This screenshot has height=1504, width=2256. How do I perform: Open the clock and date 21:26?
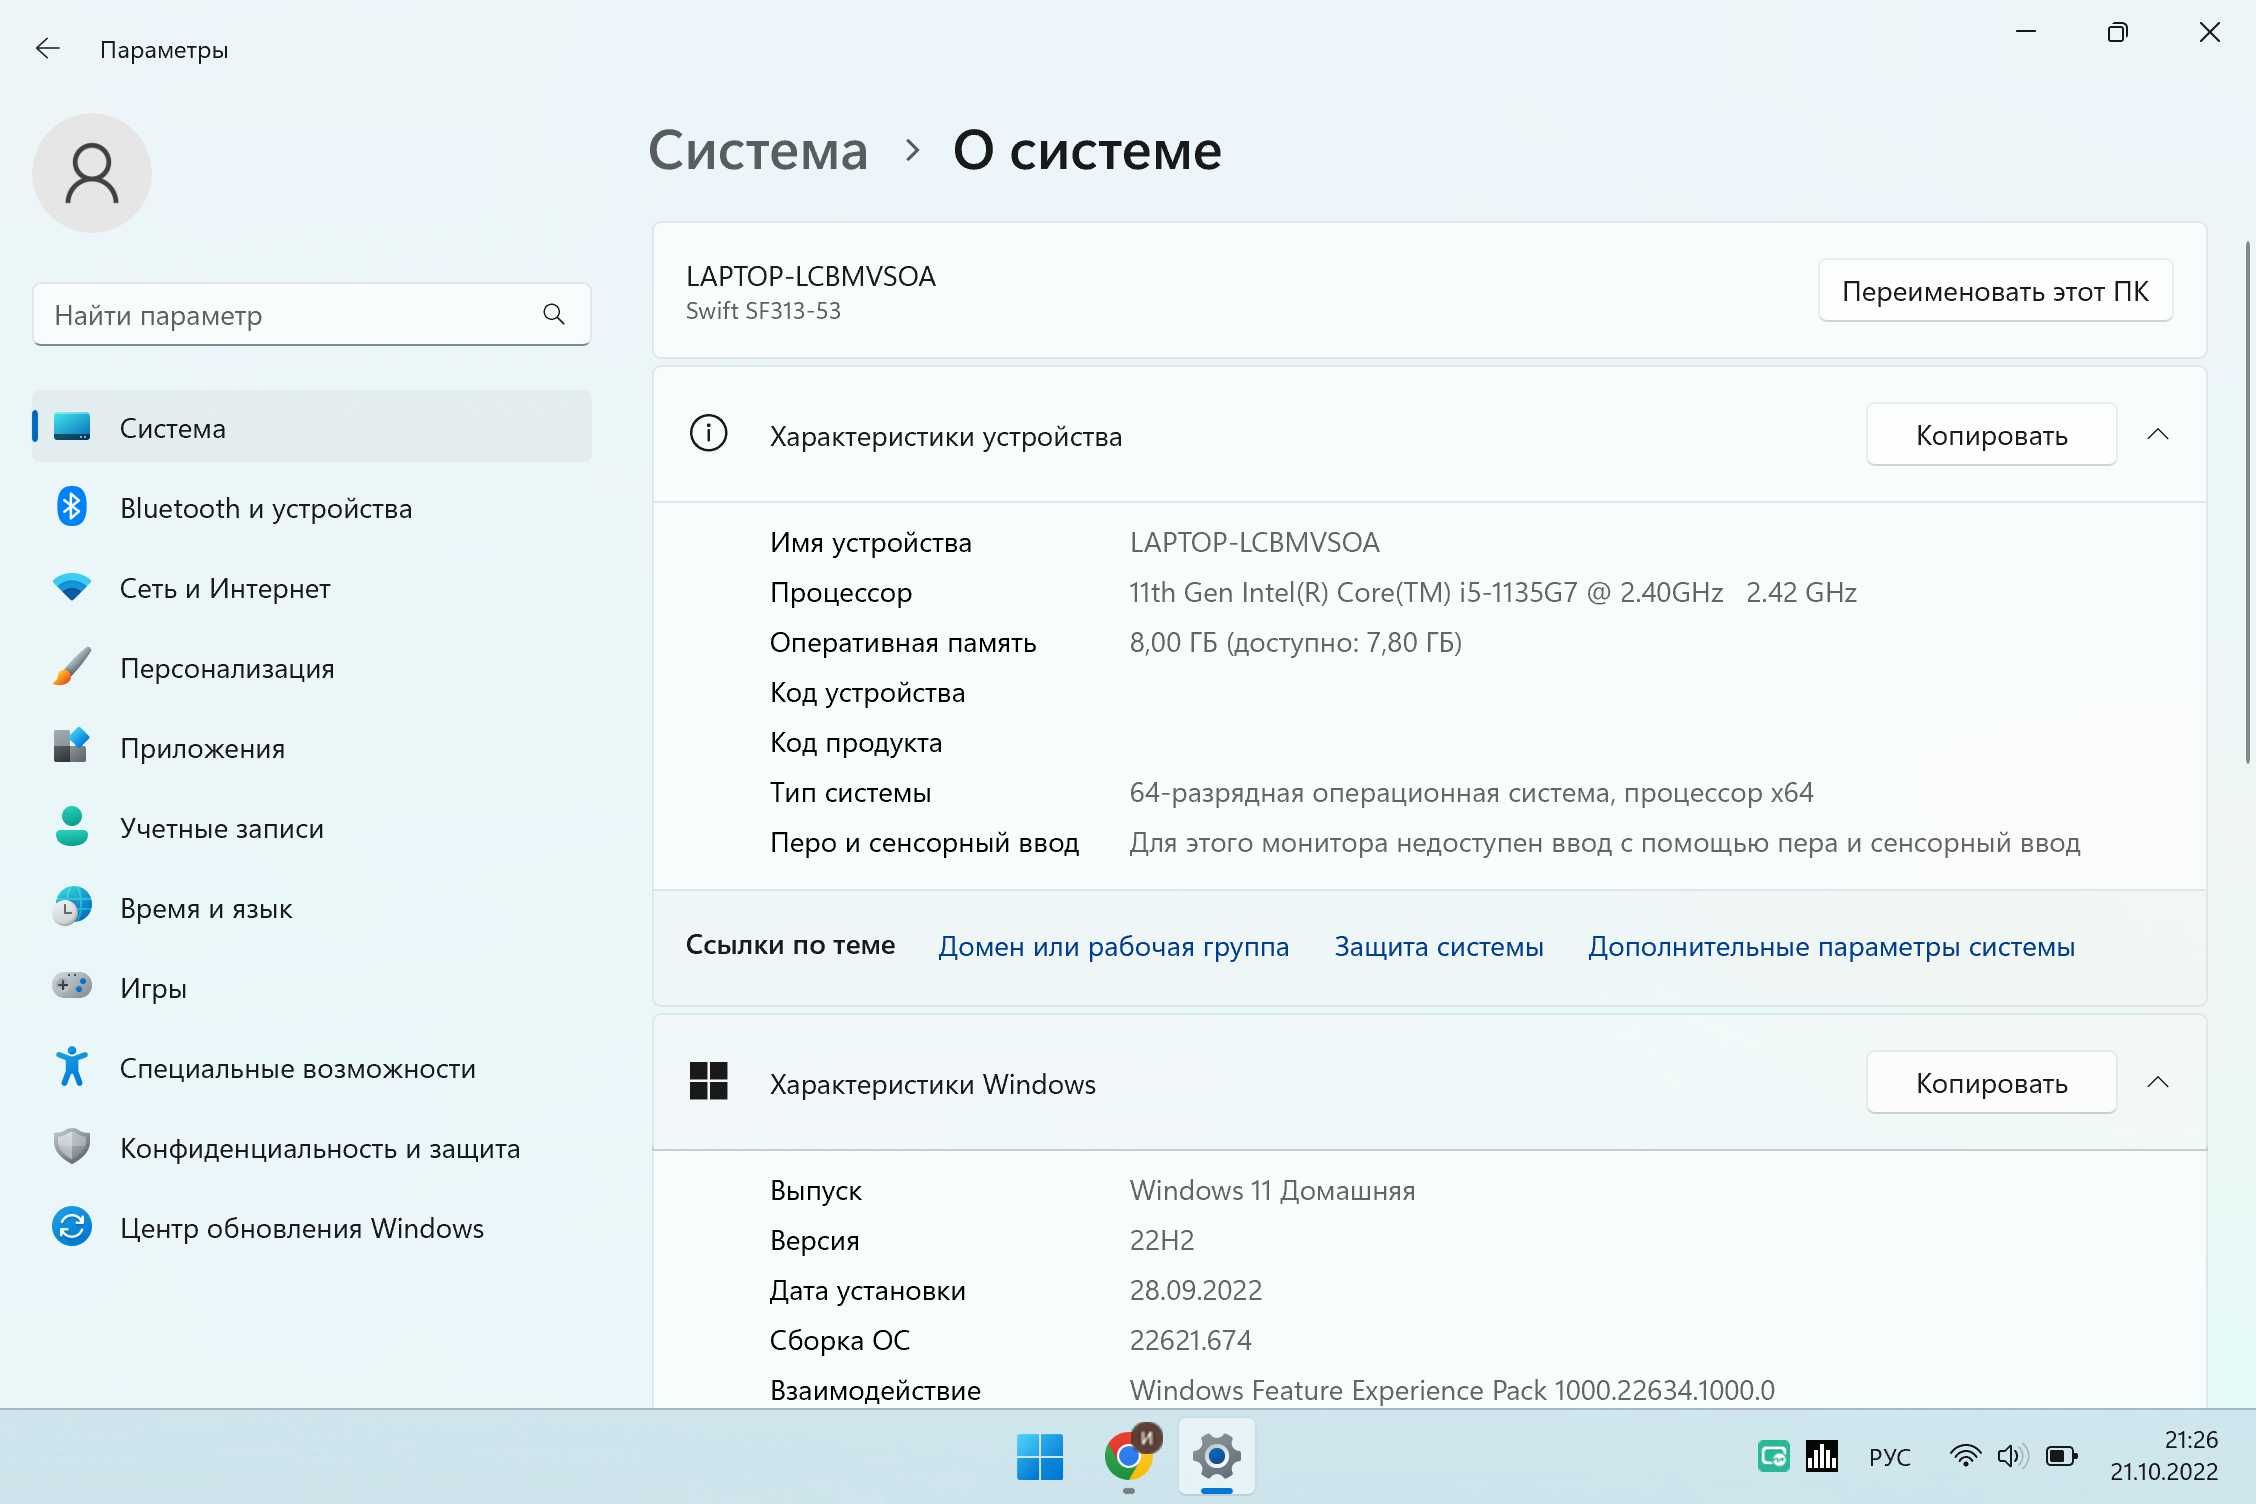click(x=2164, y=1456)
